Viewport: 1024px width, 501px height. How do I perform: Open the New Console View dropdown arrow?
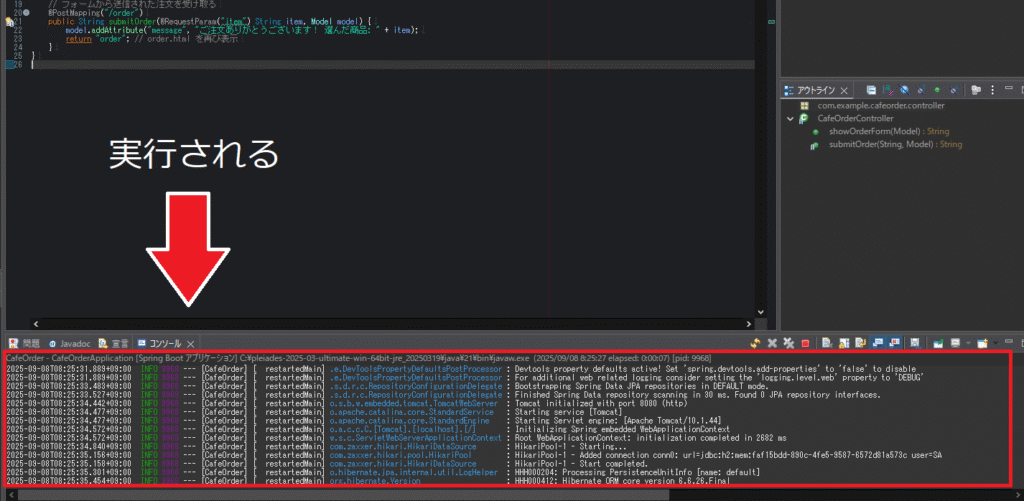[996, 343]
